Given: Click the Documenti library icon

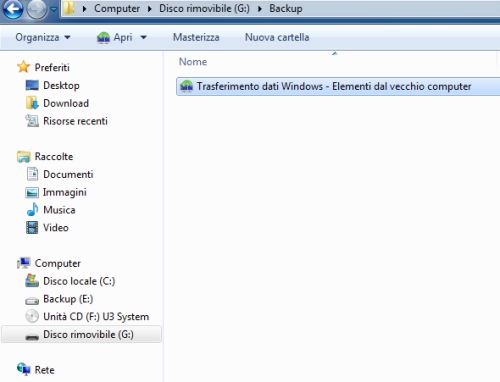Looking at the screenshot, I should (x=32, y=174).
